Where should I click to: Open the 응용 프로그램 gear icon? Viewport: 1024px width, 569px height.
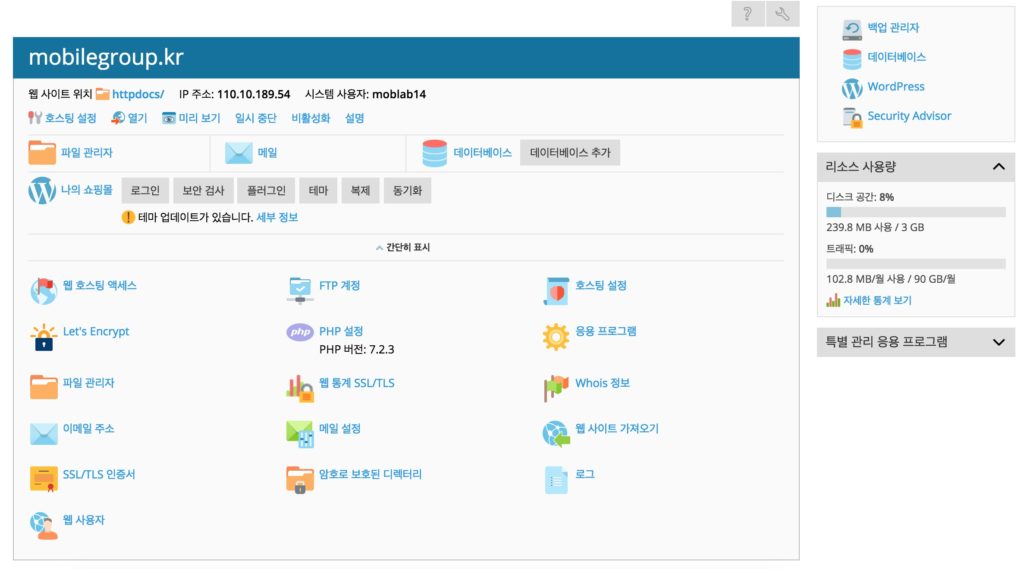[x=556, y=336]
